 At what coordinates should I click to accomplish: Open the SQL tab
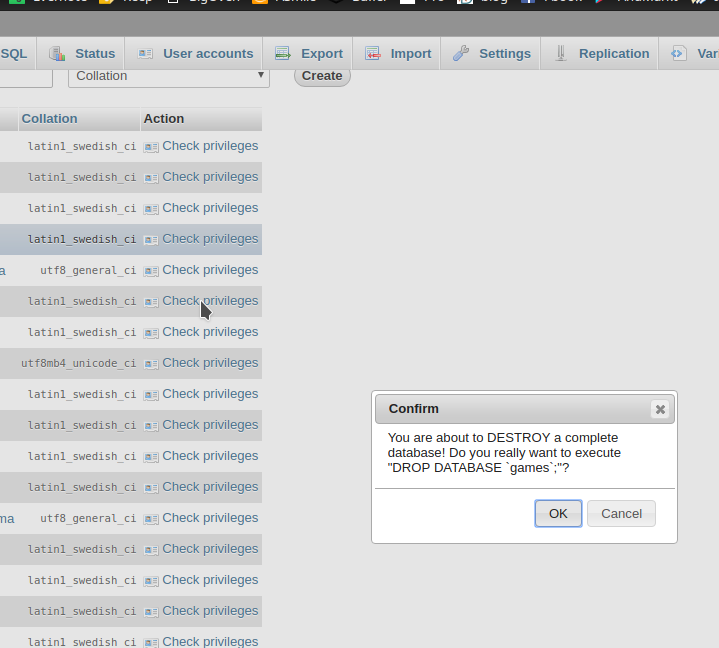pyautogui.click(x=14, y=54)
